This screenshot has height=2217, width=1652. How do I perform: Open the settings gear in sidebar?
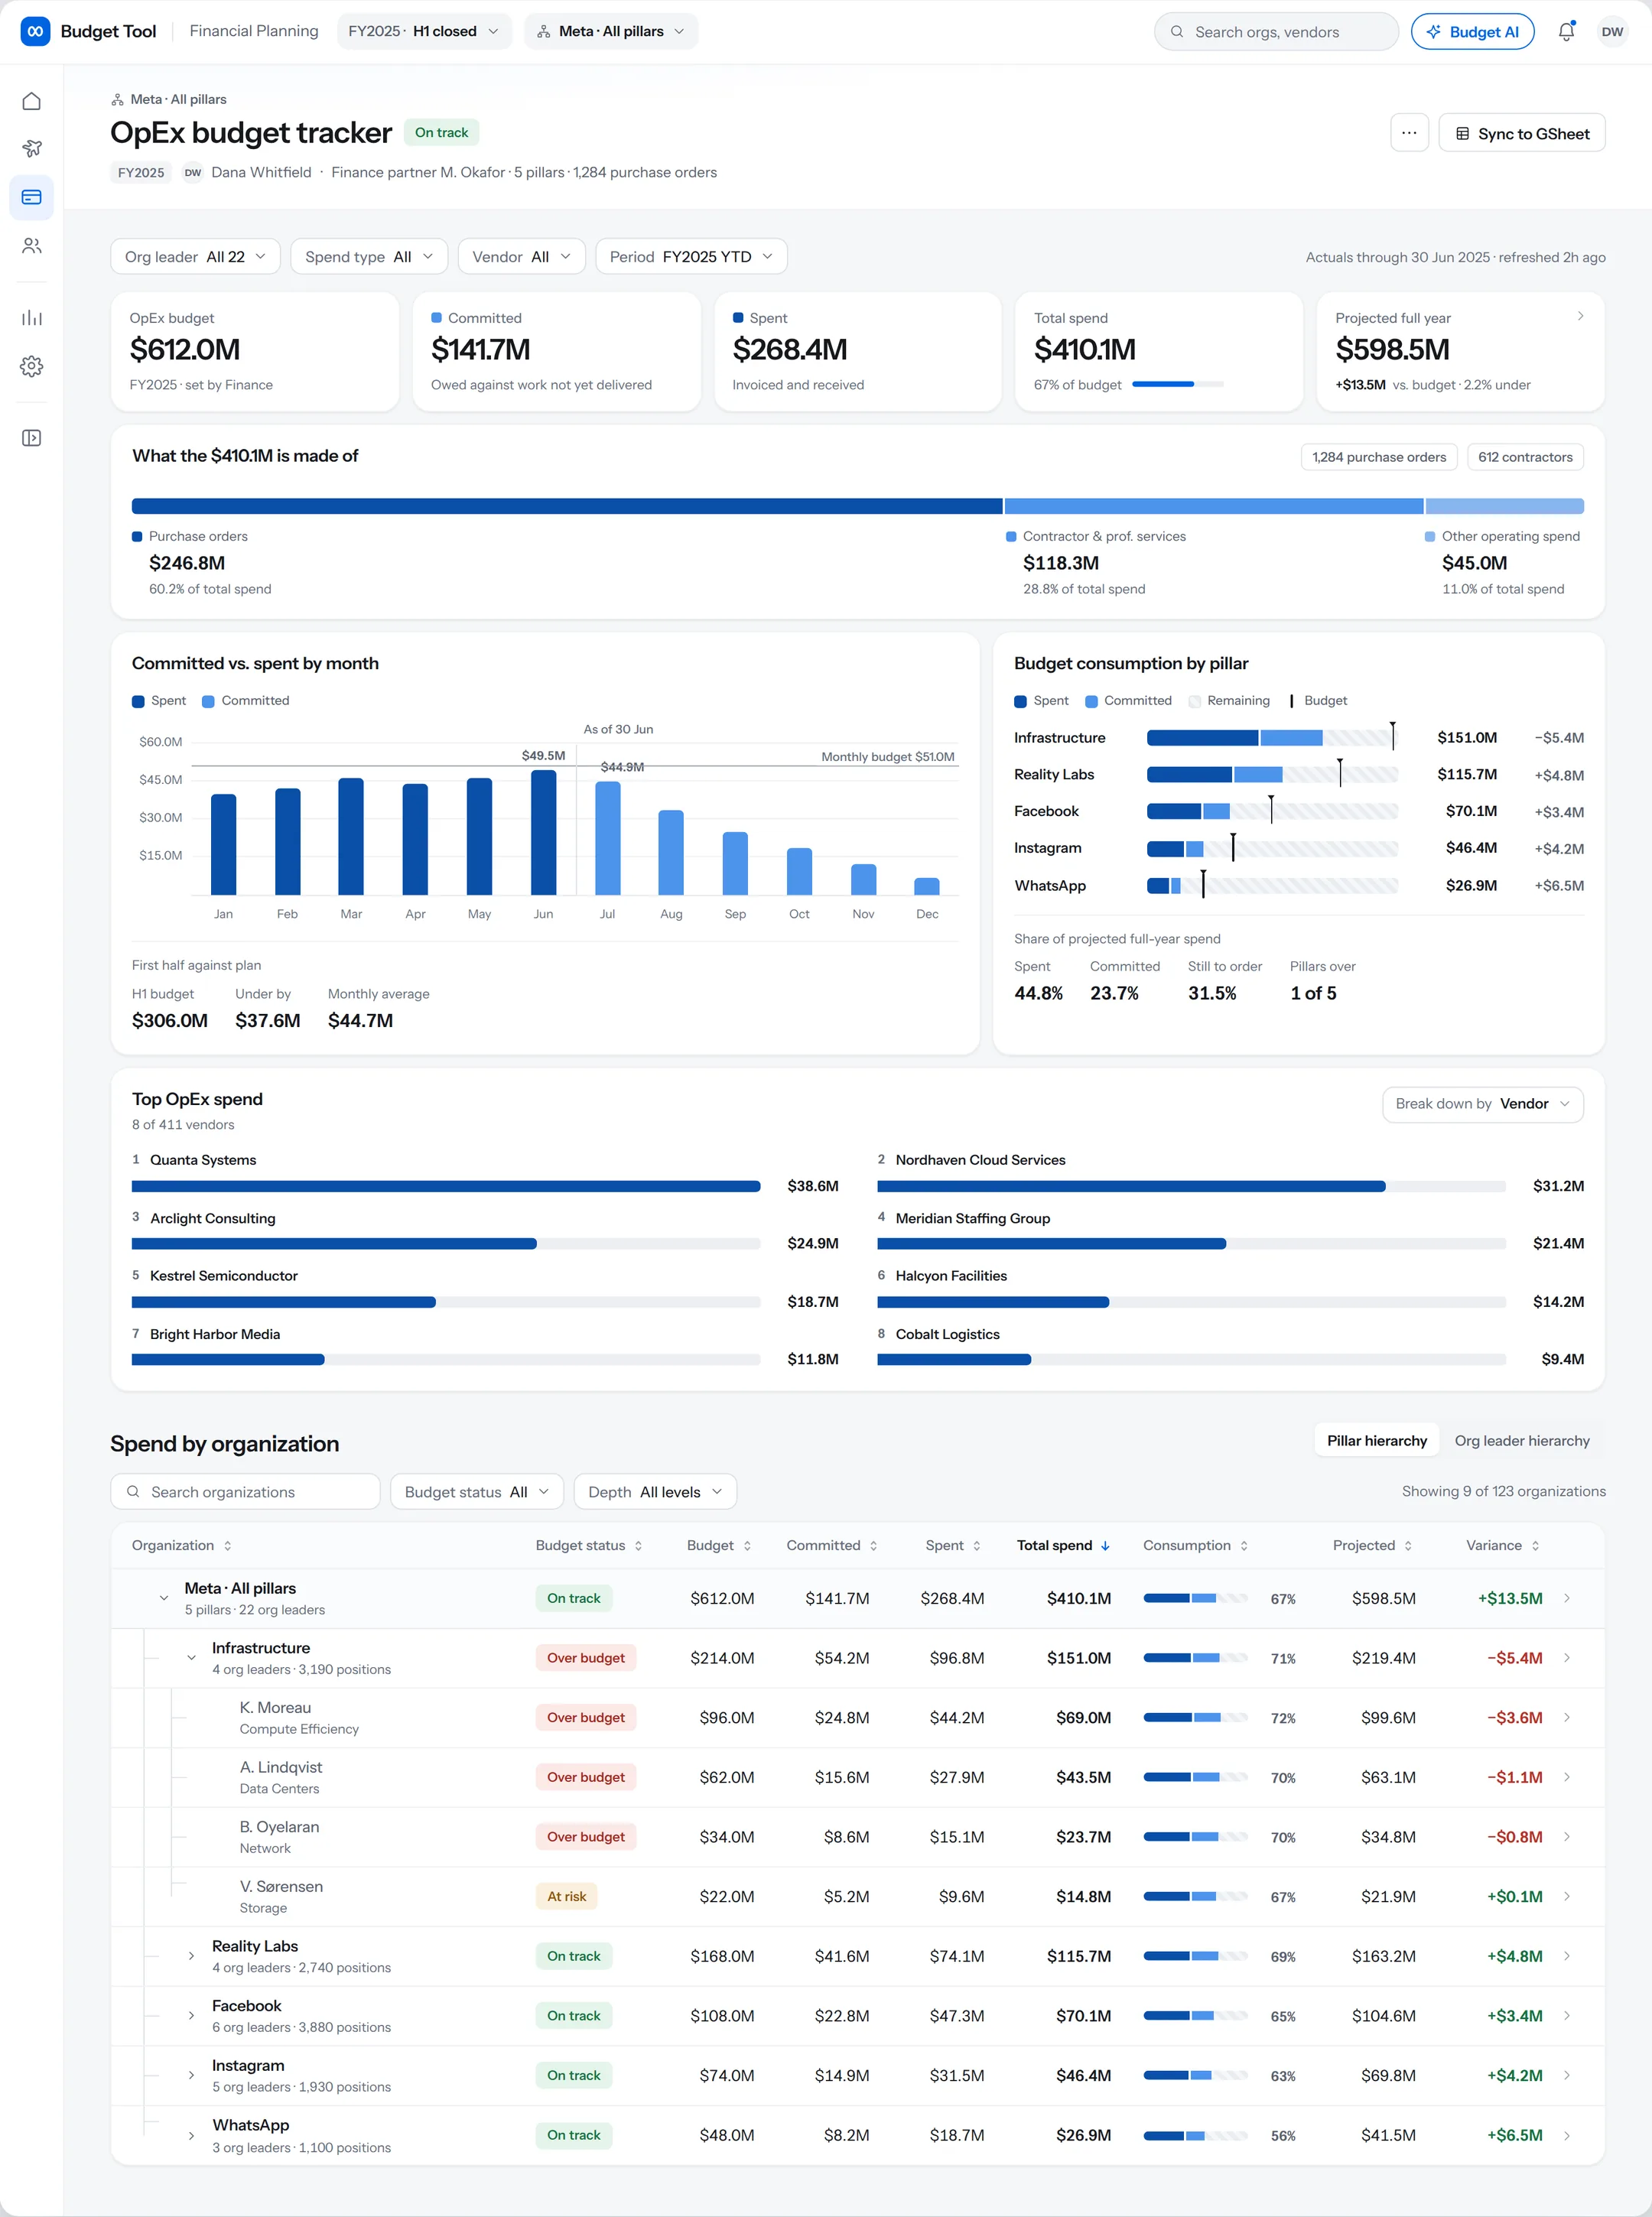click(32, 366)
